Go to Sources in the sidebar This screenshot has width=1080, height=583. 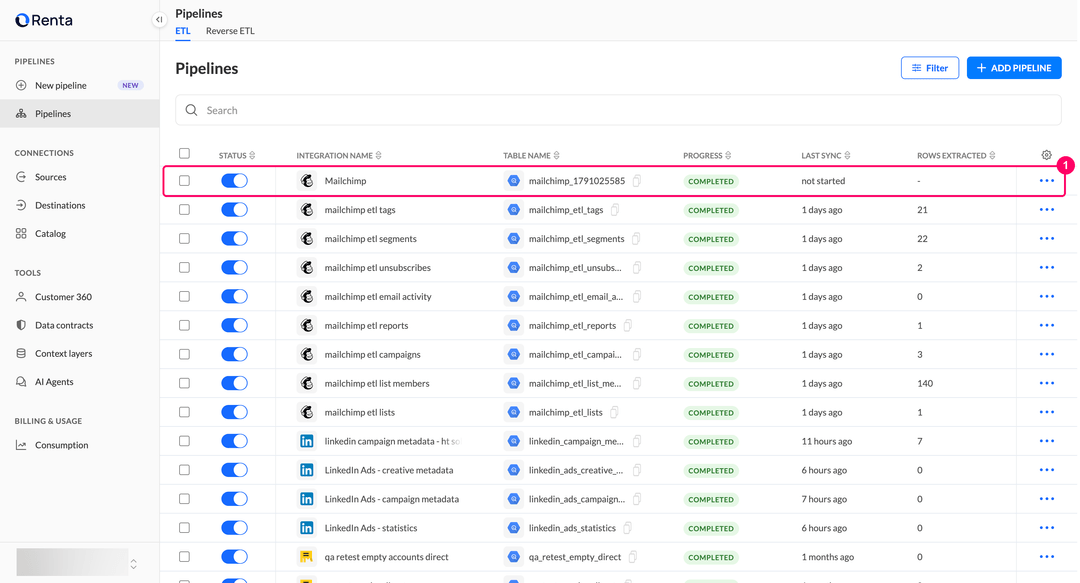coord(79,177)
